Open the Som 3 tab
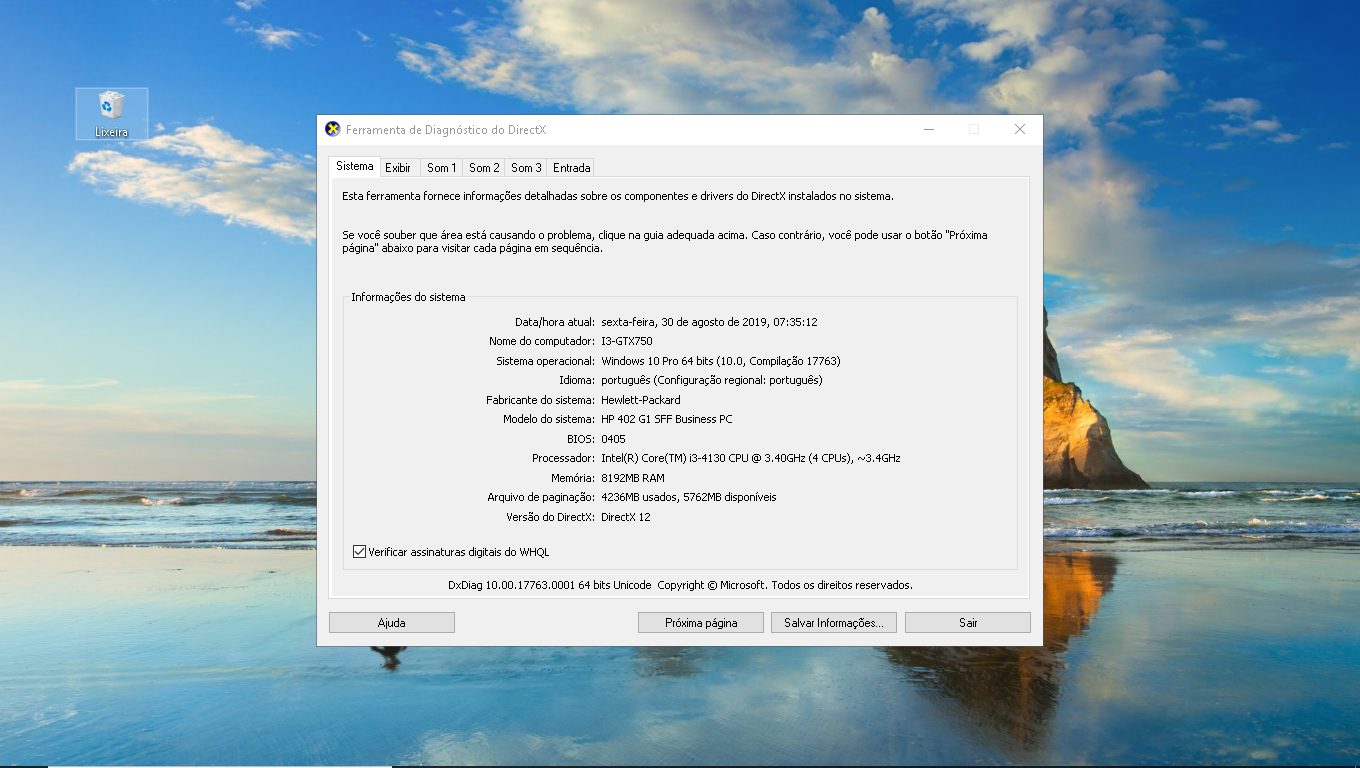Viewport: 1360px width, 768px height. point(526,168)
